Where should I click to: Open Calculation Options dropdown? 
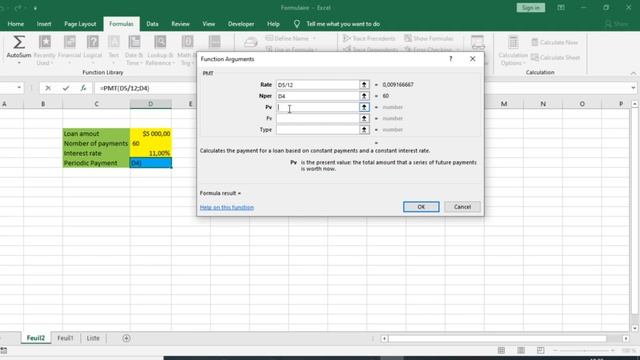(x=513, y=51)
